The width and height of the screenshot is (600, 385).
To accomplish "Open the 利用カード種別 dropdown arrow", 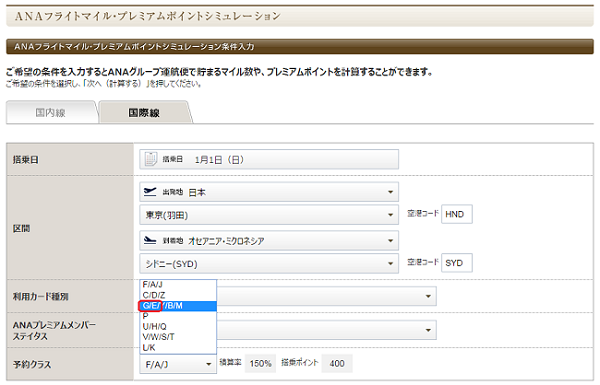I will coord(428,296).
